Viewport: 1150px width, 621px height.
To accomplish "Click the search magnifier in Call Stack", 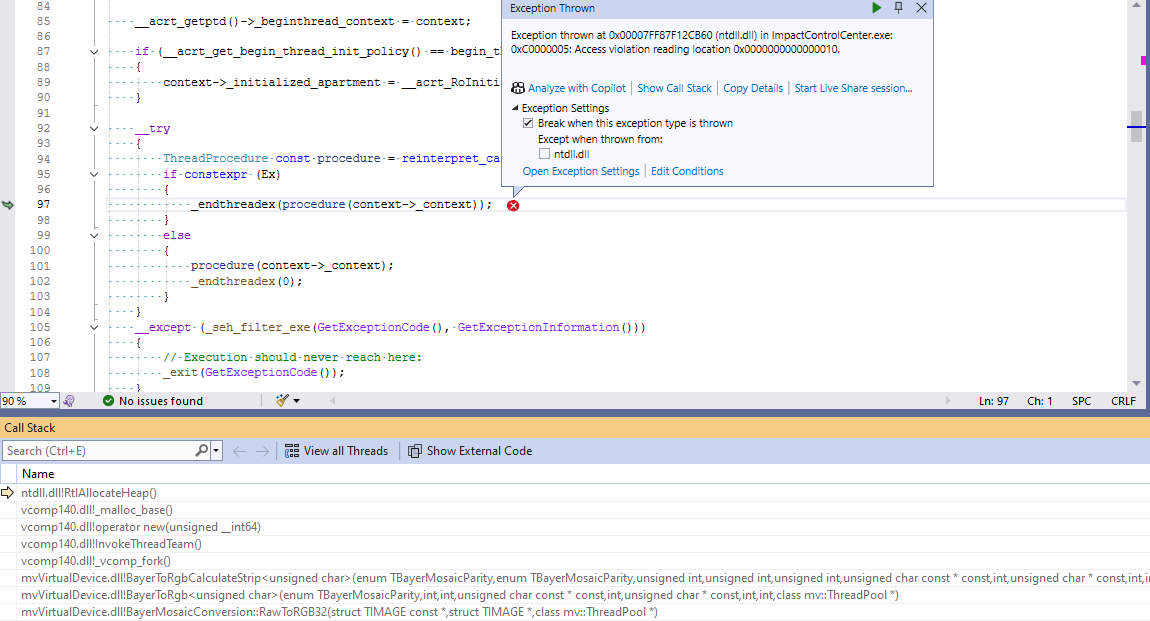I will point(201,451).
